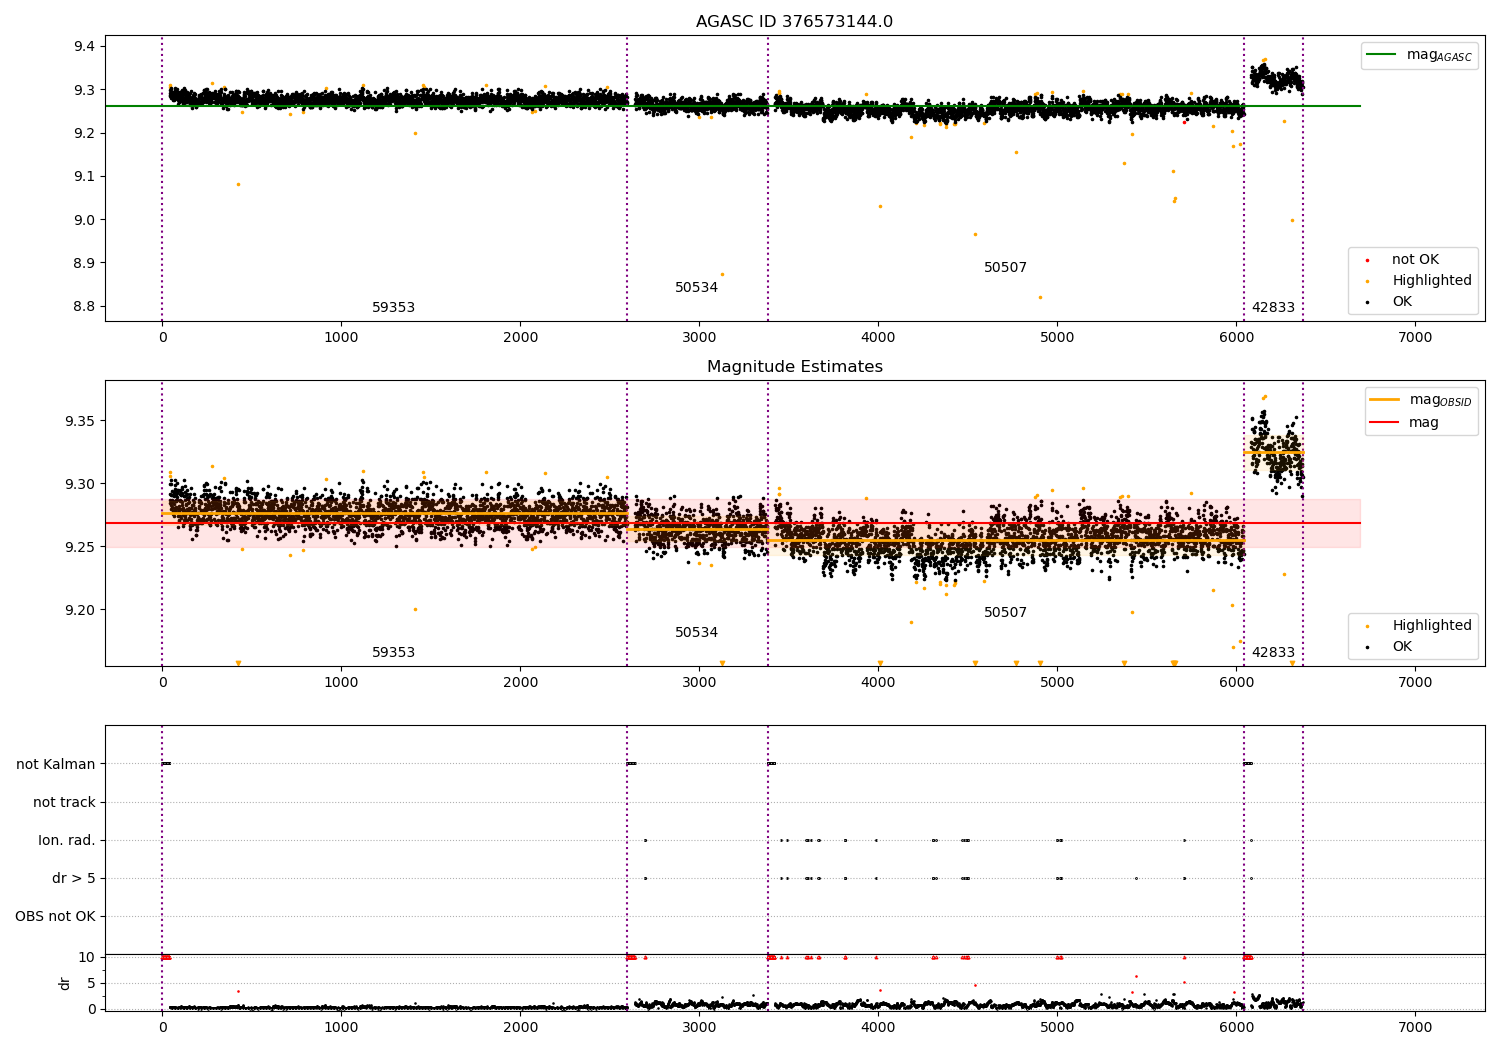Screen dimensions: 1500x1050
Task: Select the red 'mag' line legend entry
Action: 1404,422
